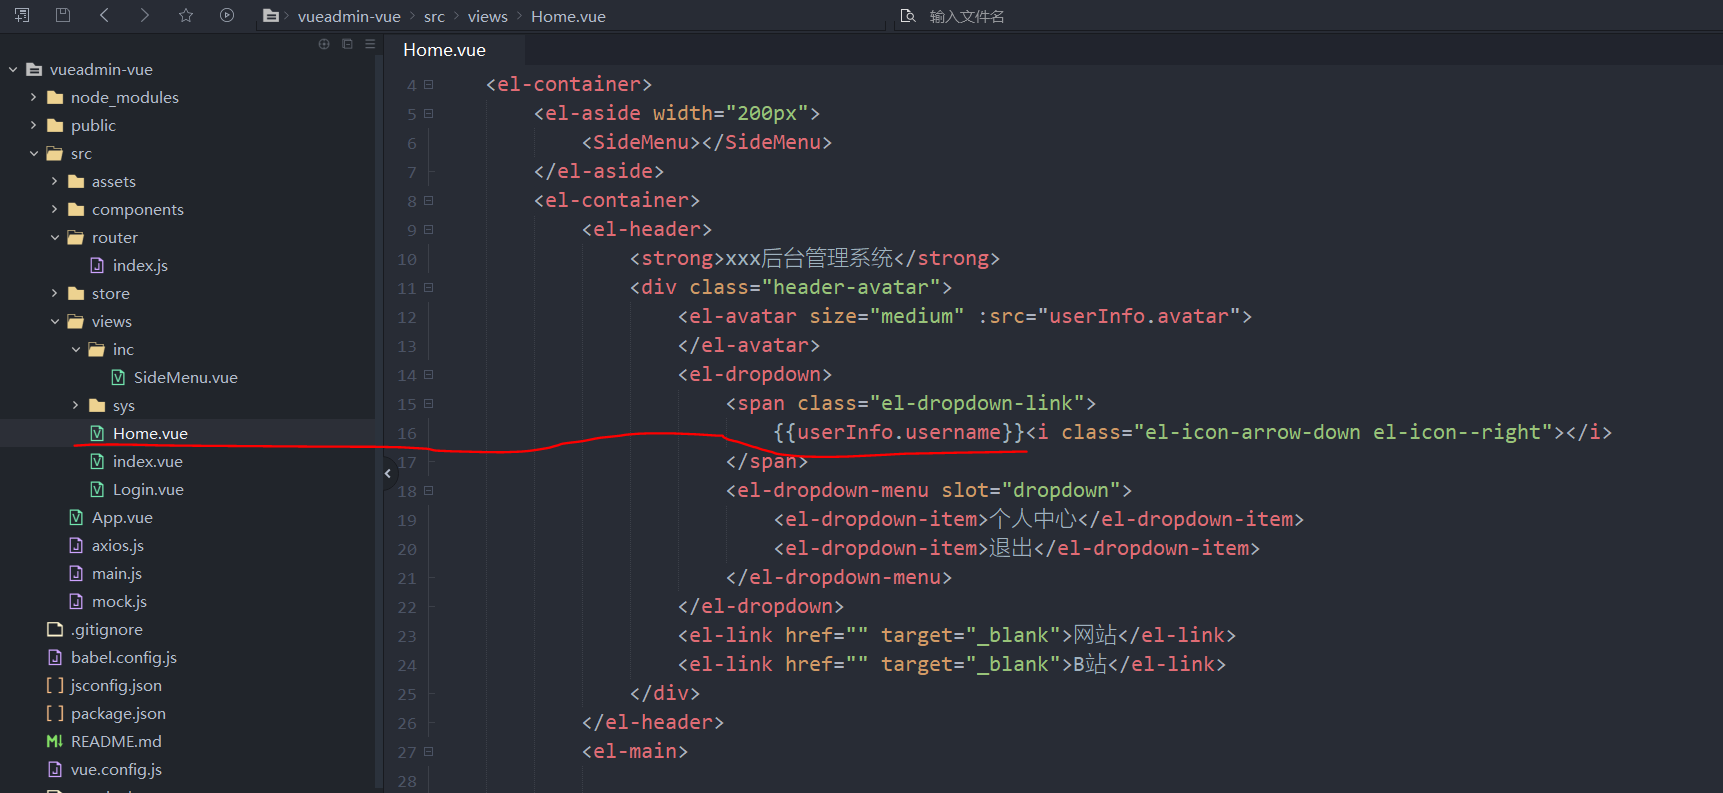Expand the assets folder chevron
Viewport: 1723px width, 793px height.
(54, 181)
